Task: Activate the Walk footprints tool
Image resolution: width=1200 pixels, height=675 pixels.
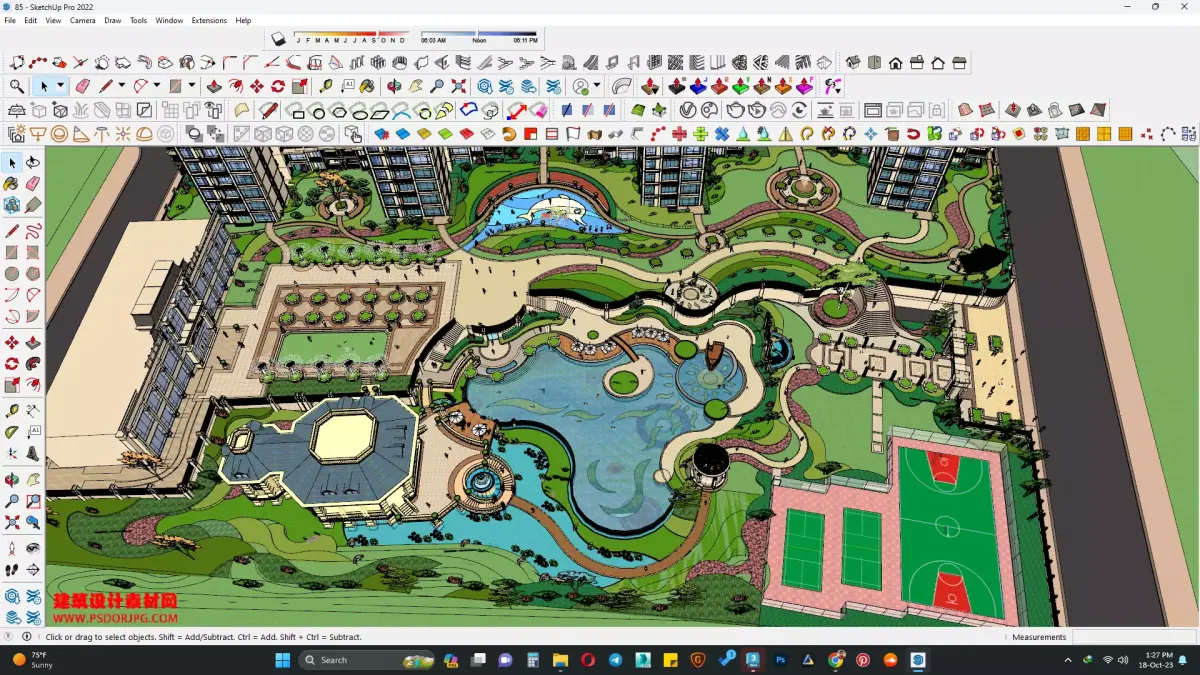Action: click(x=12, y=570)
